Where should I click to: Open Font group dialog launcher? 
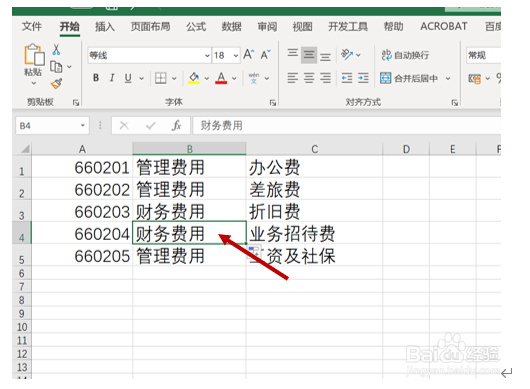pyautogui.click(x=272, y=102)
